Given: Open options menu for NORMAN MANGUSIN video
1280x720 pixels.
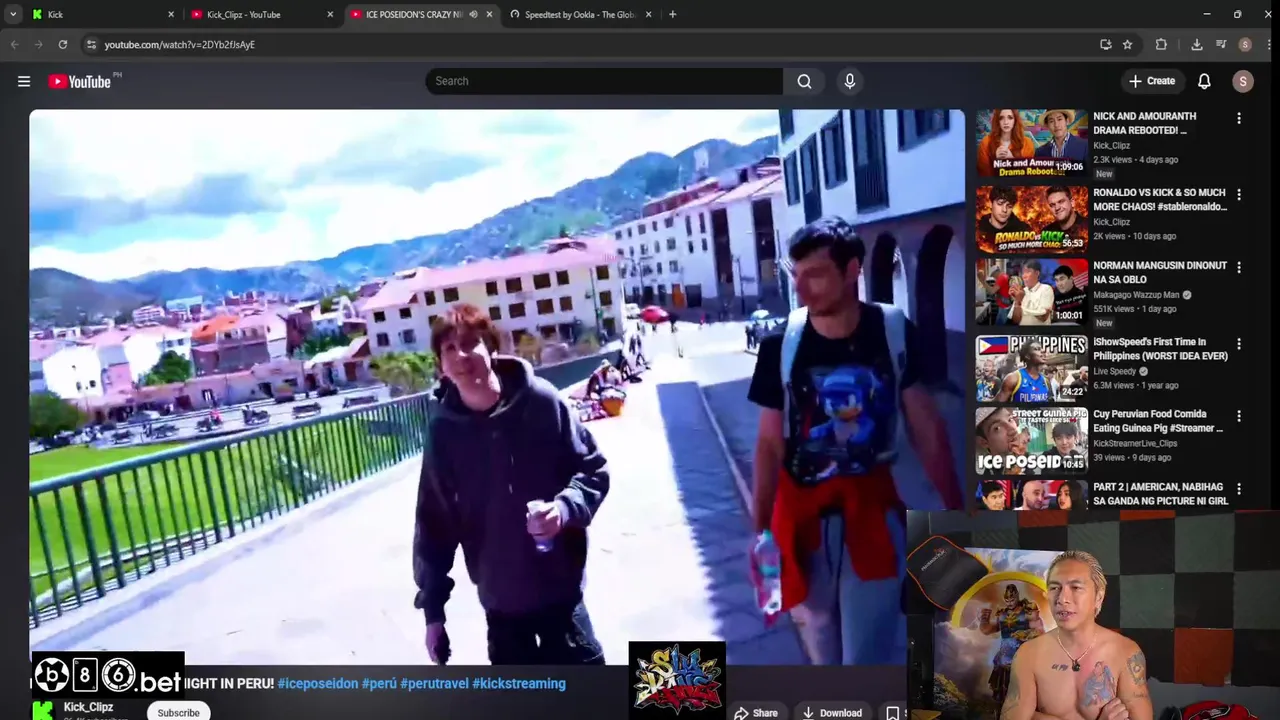Looking at the screenshot, I should 1239,268.
